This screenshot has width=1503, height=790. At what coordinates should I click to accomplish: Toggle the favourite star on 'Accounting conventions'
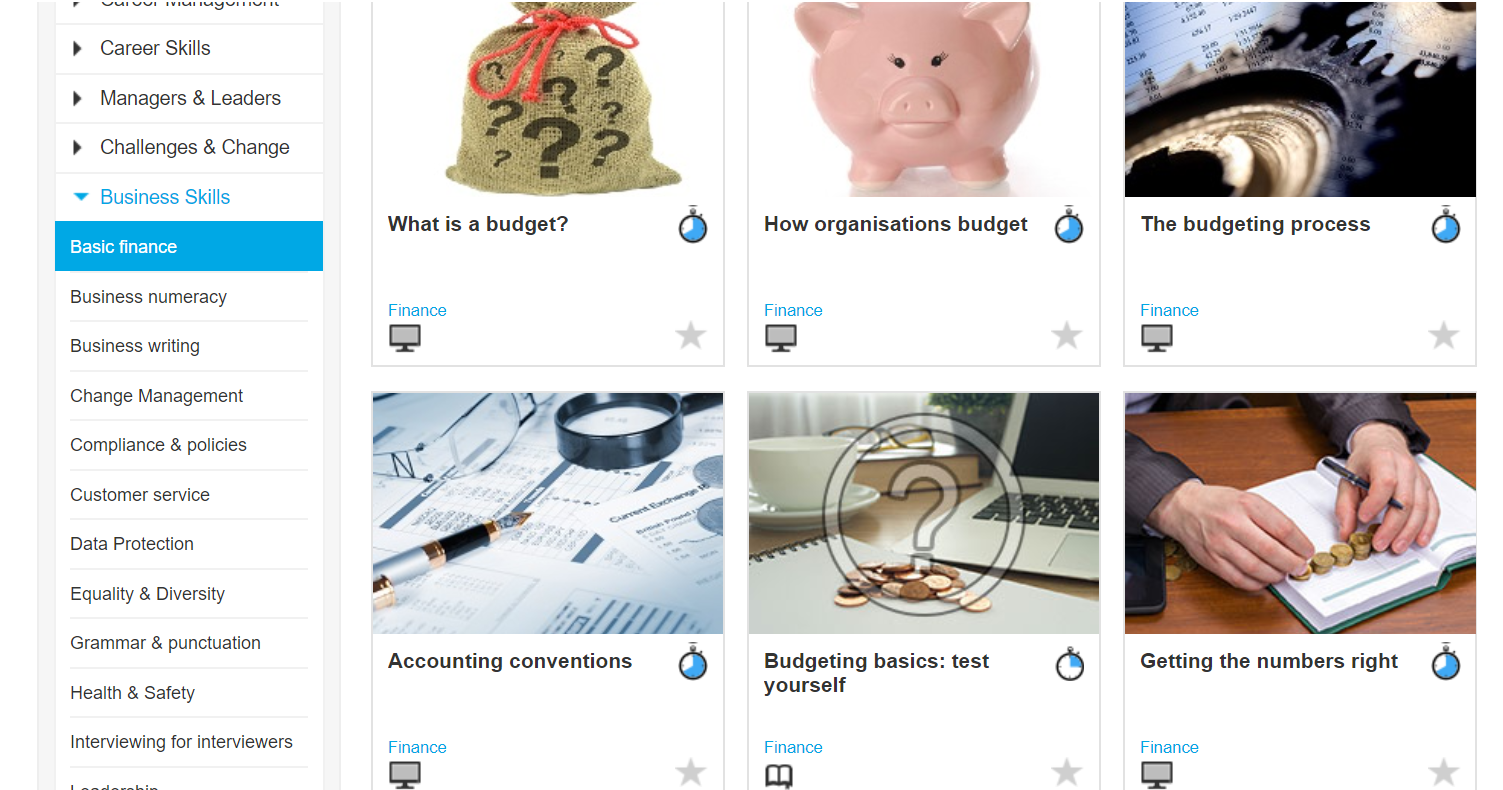click(x=691, y=772)
